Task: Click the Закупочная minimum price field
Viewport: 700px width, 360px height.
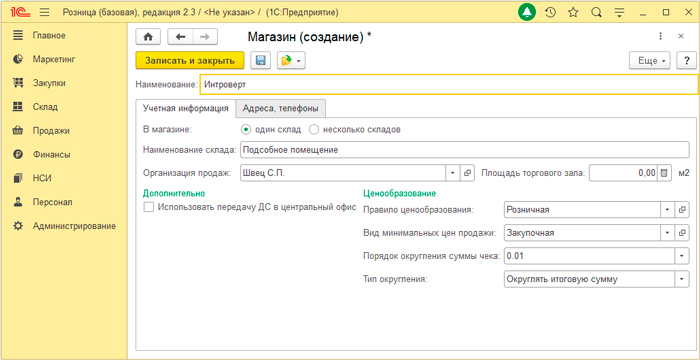Action: 582,232
